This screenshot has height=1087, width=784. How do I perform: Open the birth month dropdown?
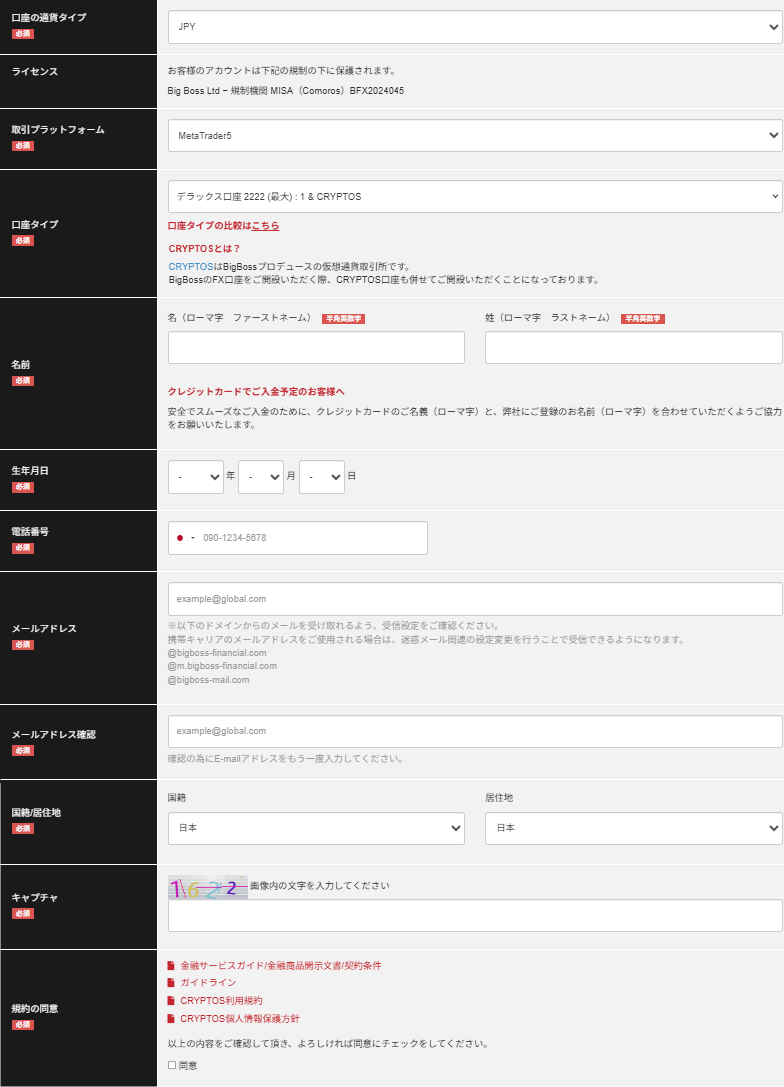(261, 477)
